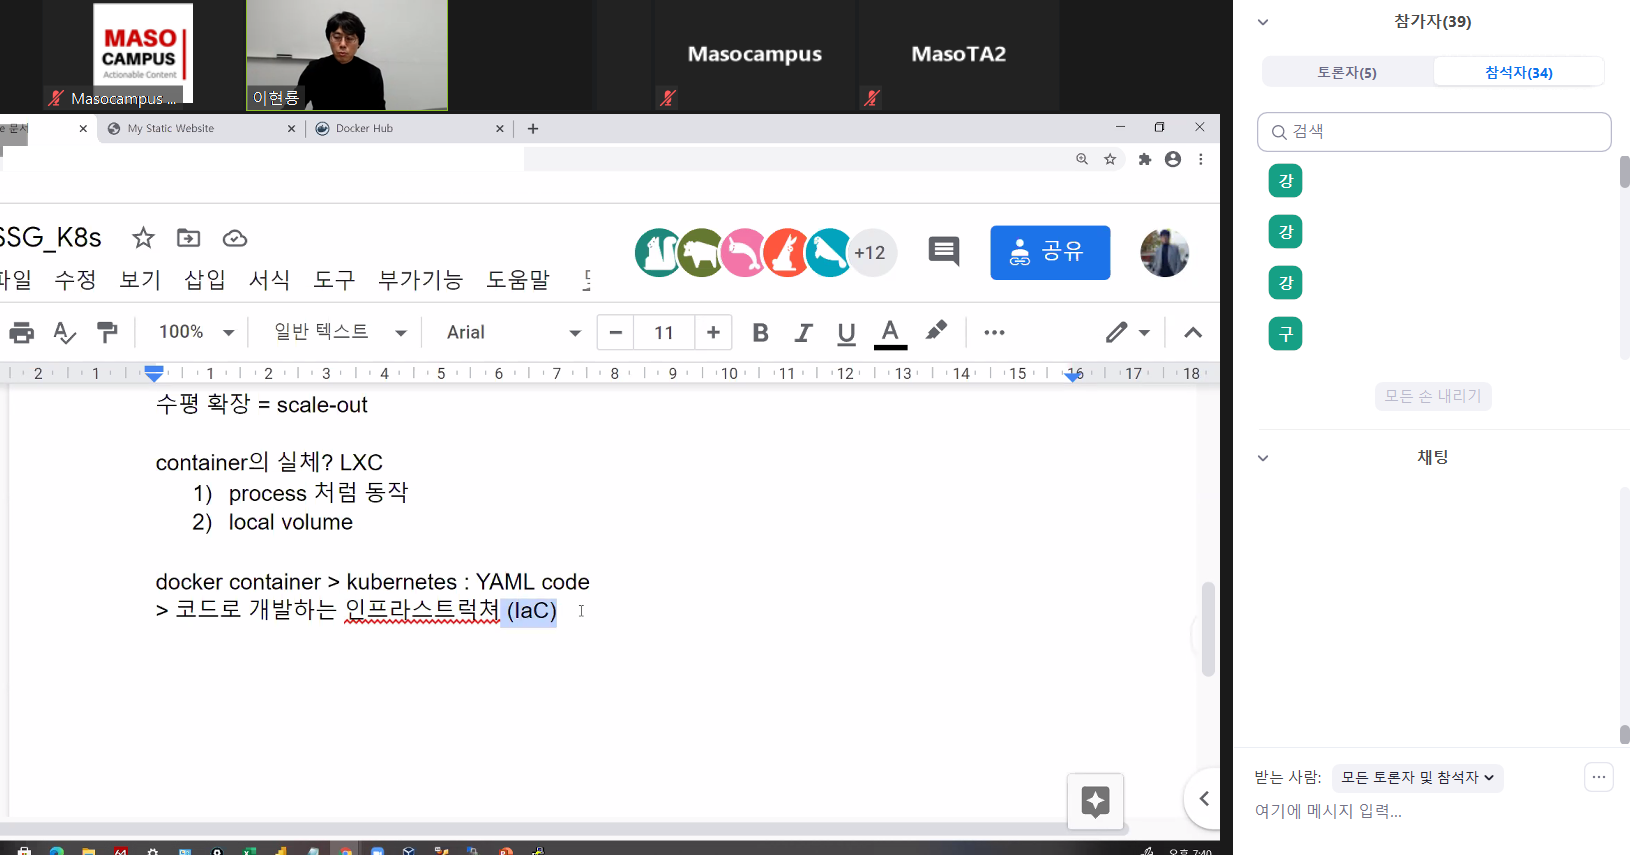Open the 삽입 menu
This screenshot has height=855, width=1630.
(204, 280)
